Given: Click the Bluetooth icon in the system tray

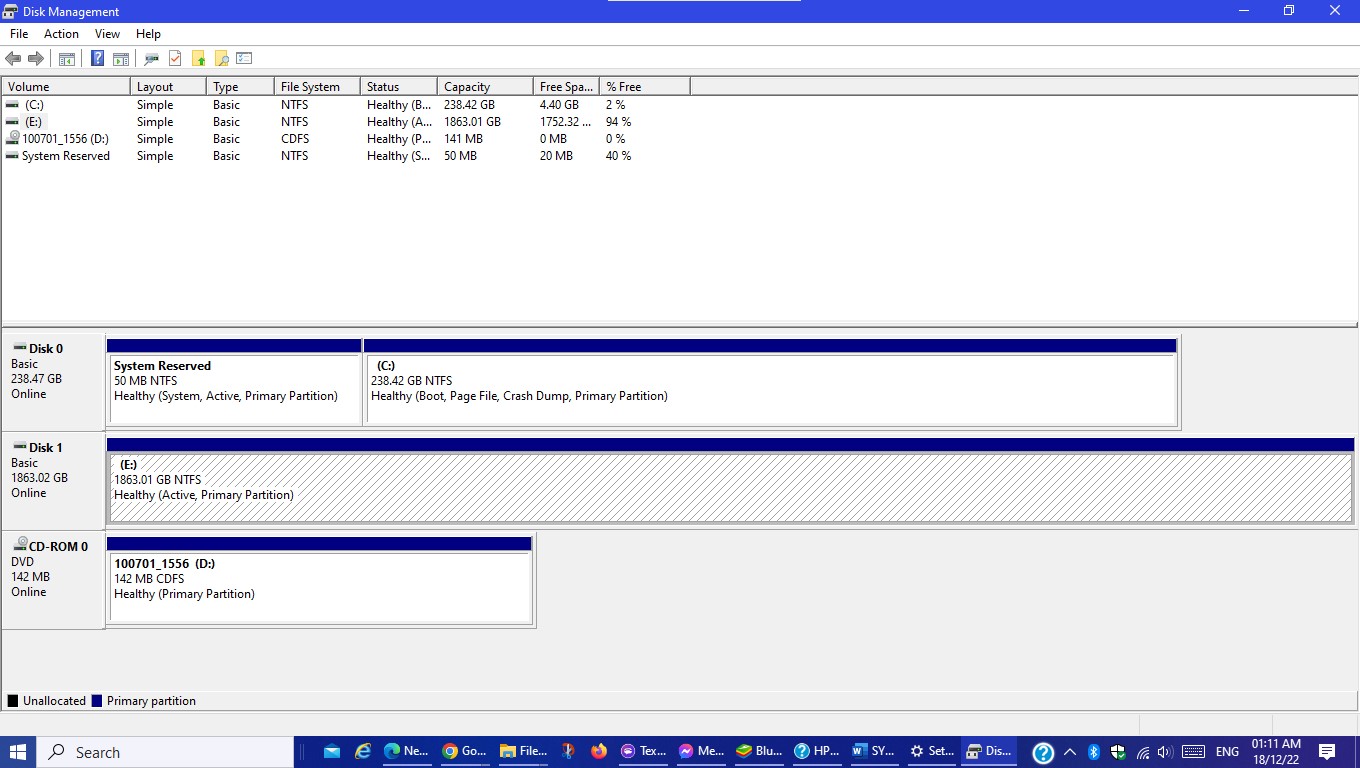Looking at the screenshot, I should [1093, 752].
